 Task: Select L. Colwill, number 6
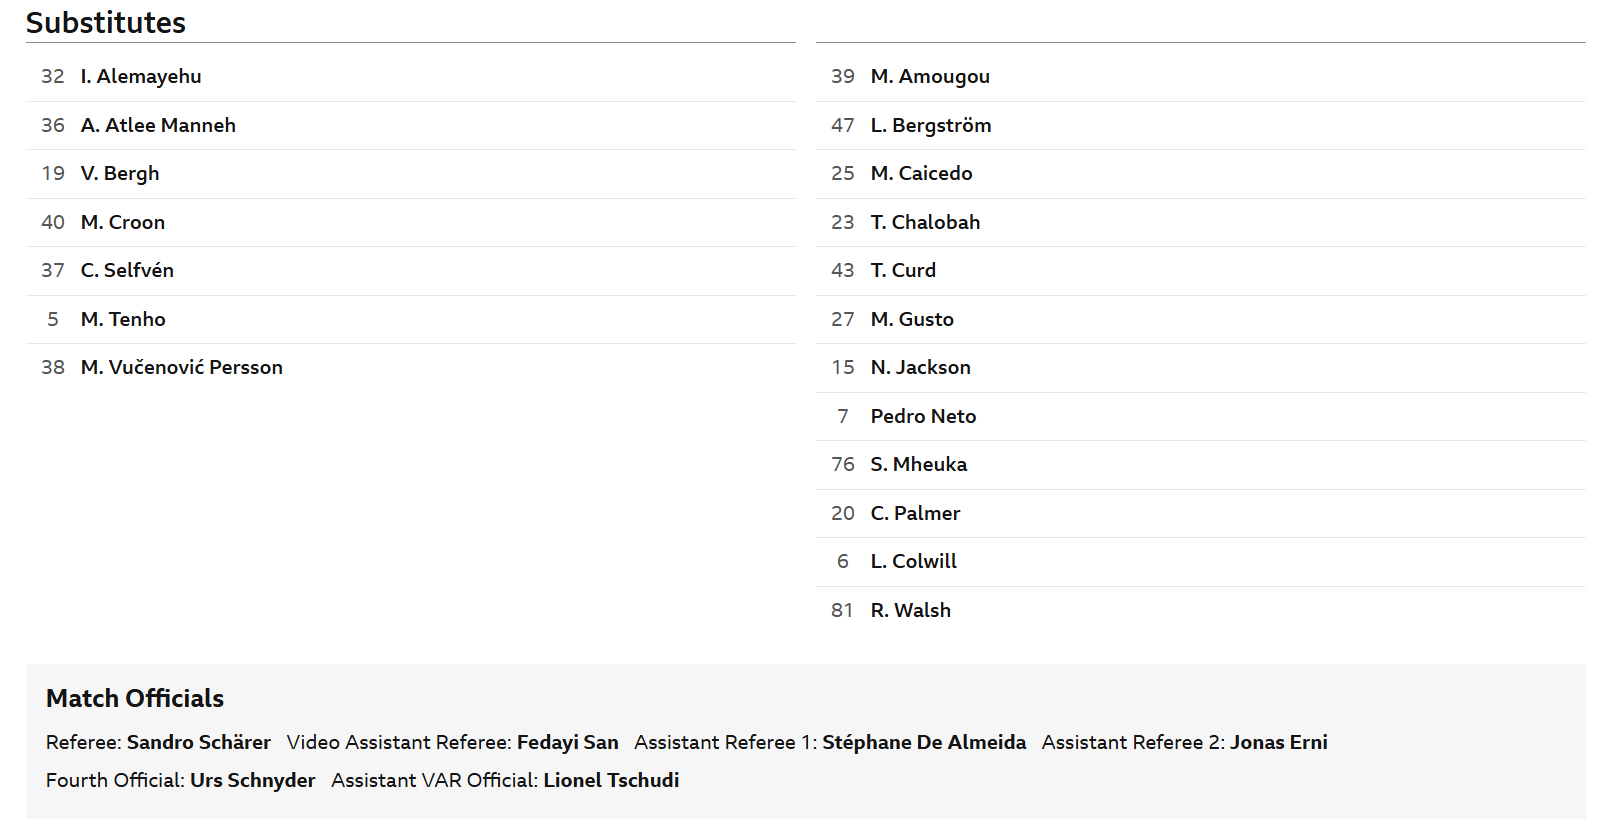pos(913,561)
